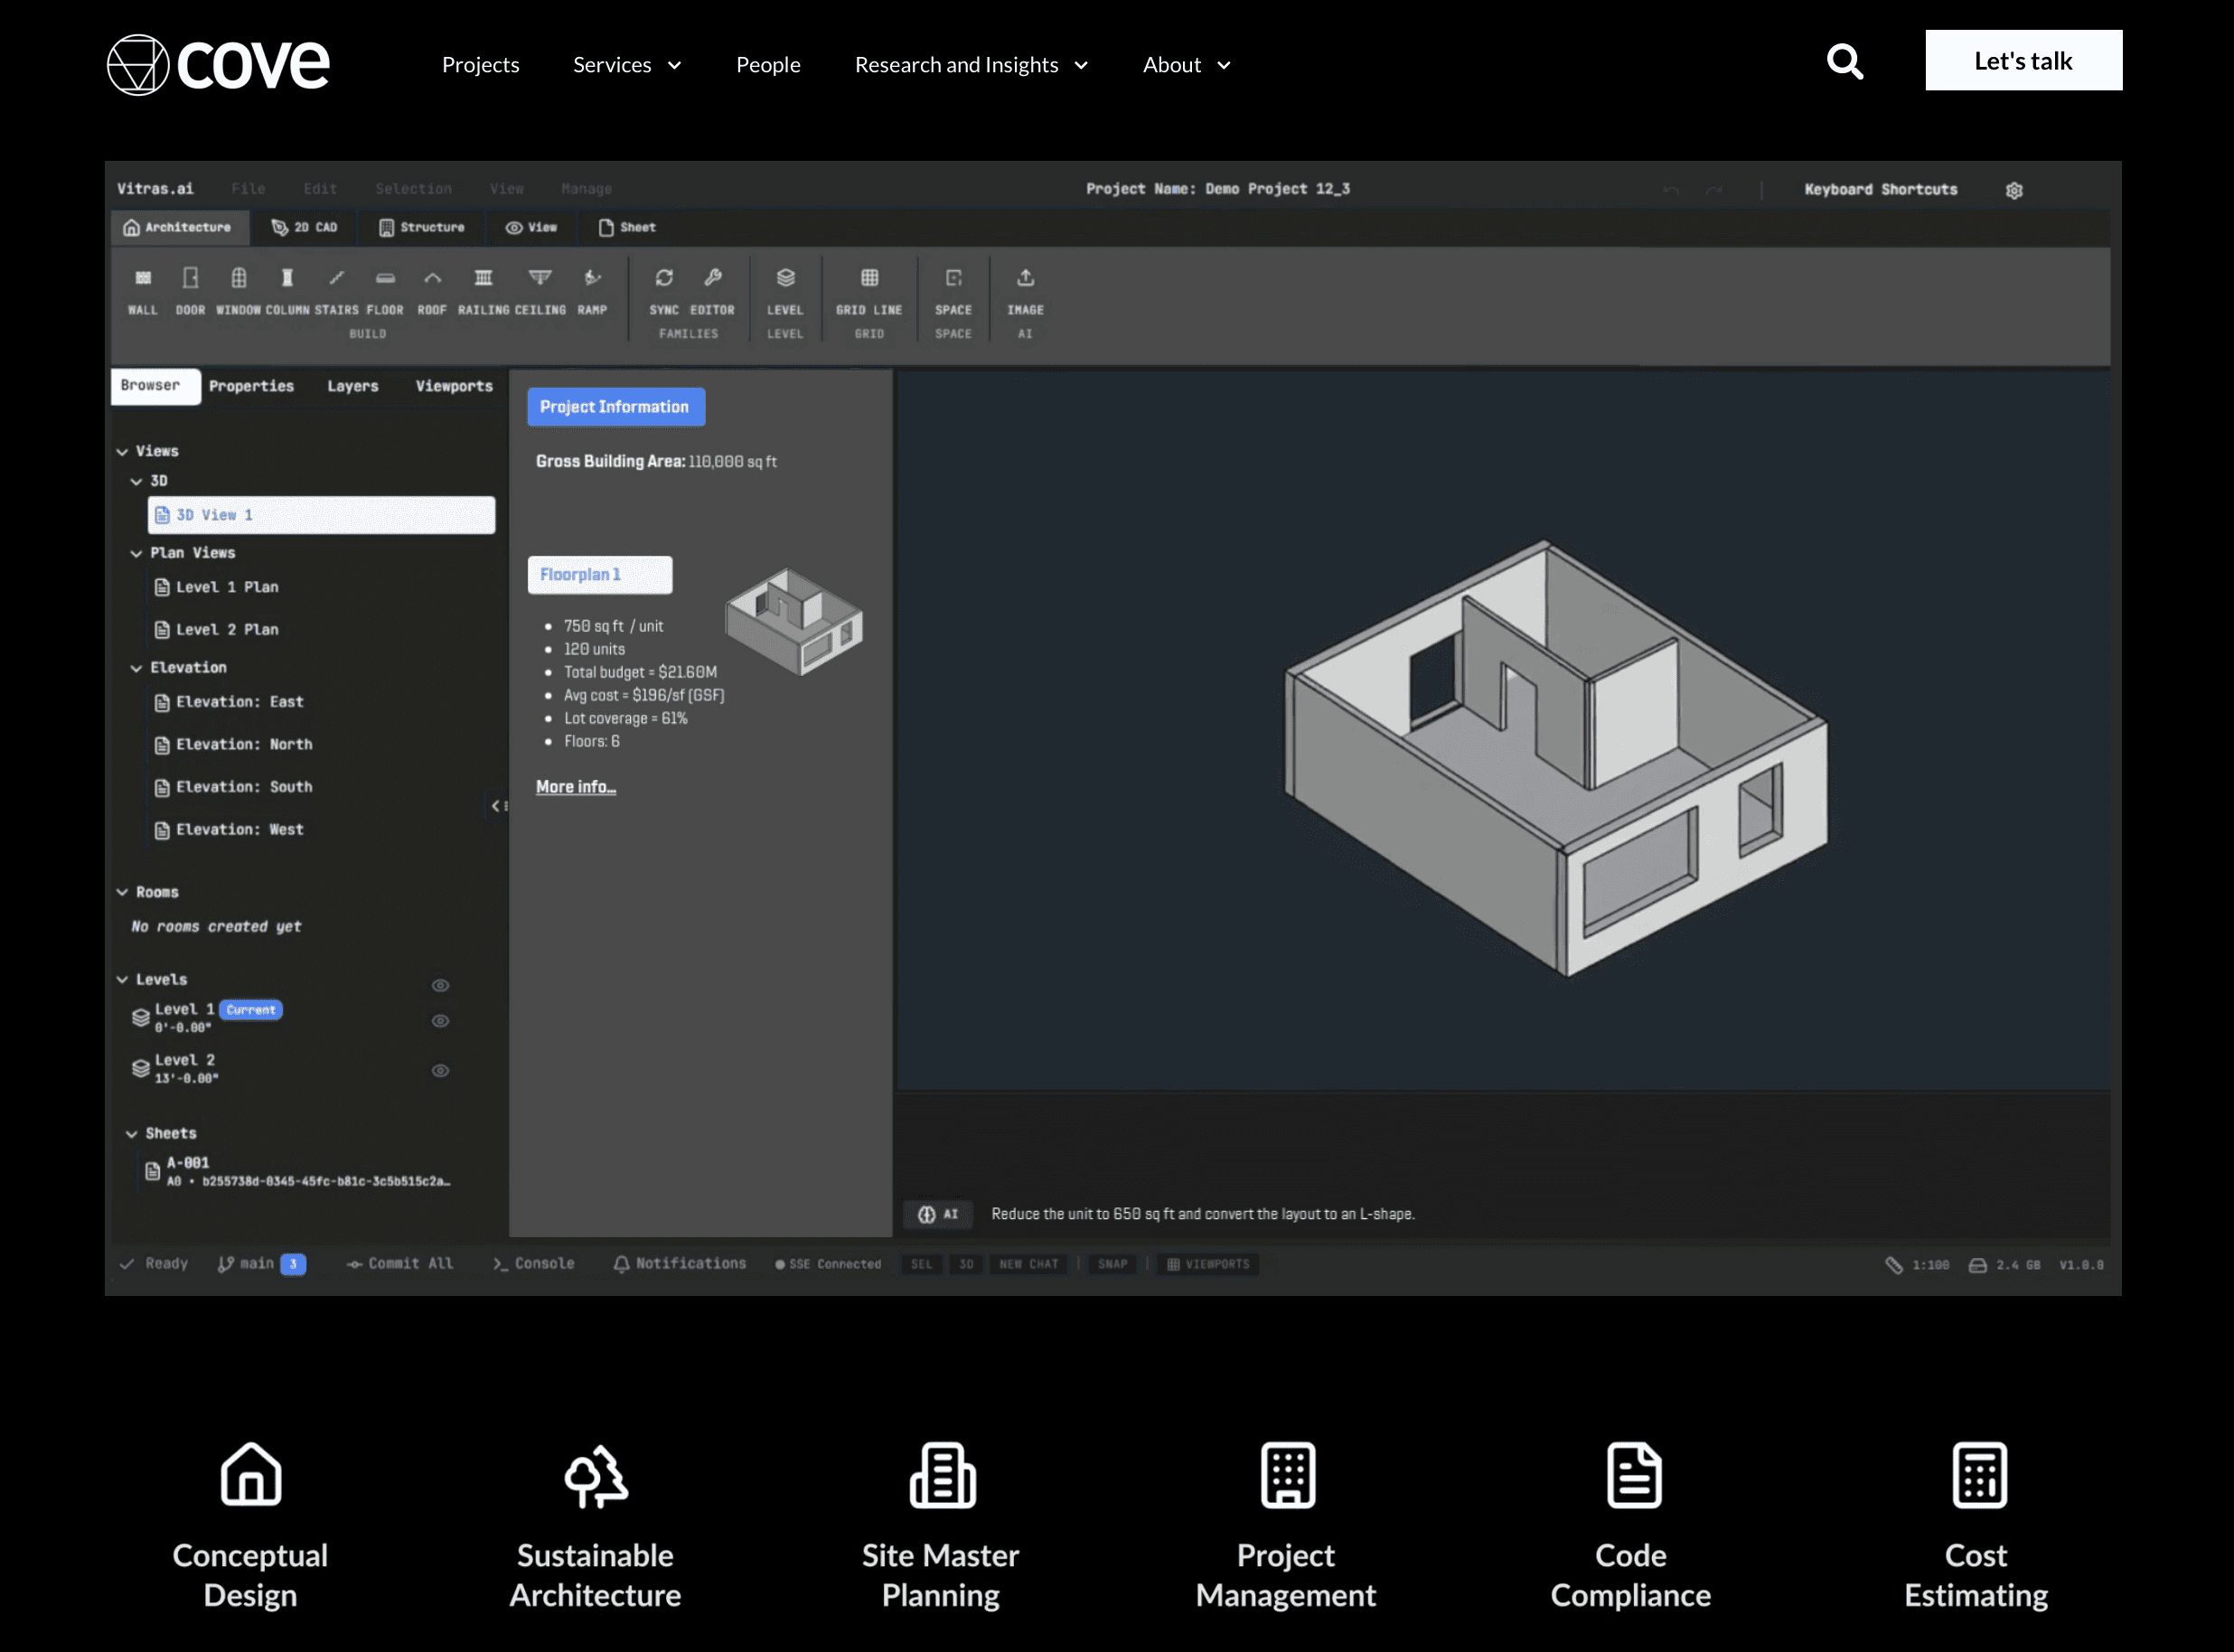Toggle the Levels section visibility eye
This screenshot has height=1652, width=2234.
click(x=440, y=985)
